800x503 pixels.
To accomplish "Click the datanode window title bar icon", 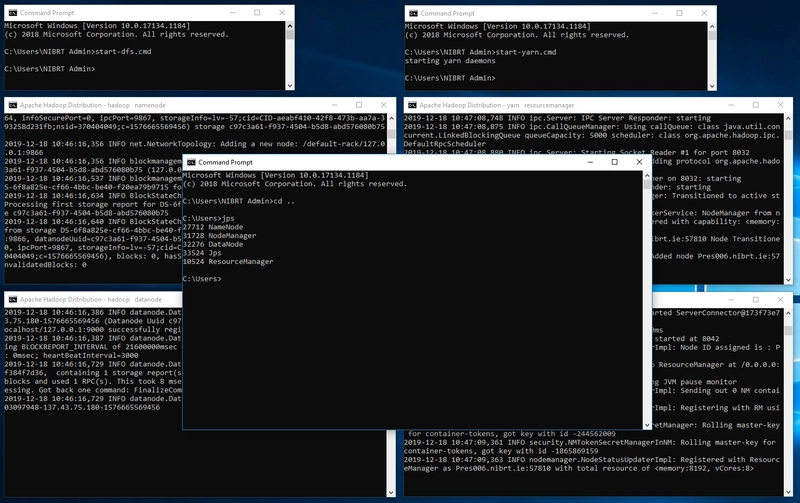I will [12, 299].
